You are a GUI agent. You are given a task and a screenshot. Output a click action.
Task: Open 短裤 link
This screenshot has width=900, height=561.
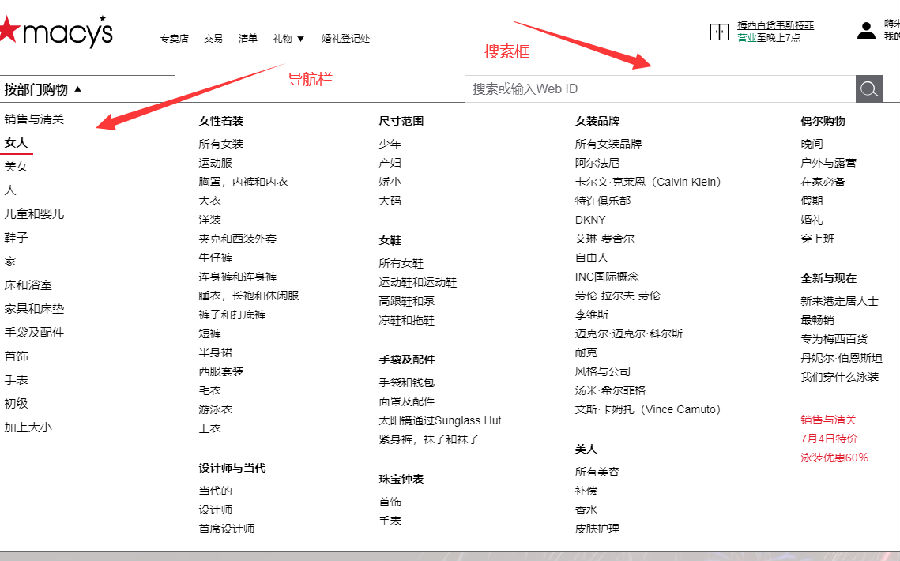(210, 333)
